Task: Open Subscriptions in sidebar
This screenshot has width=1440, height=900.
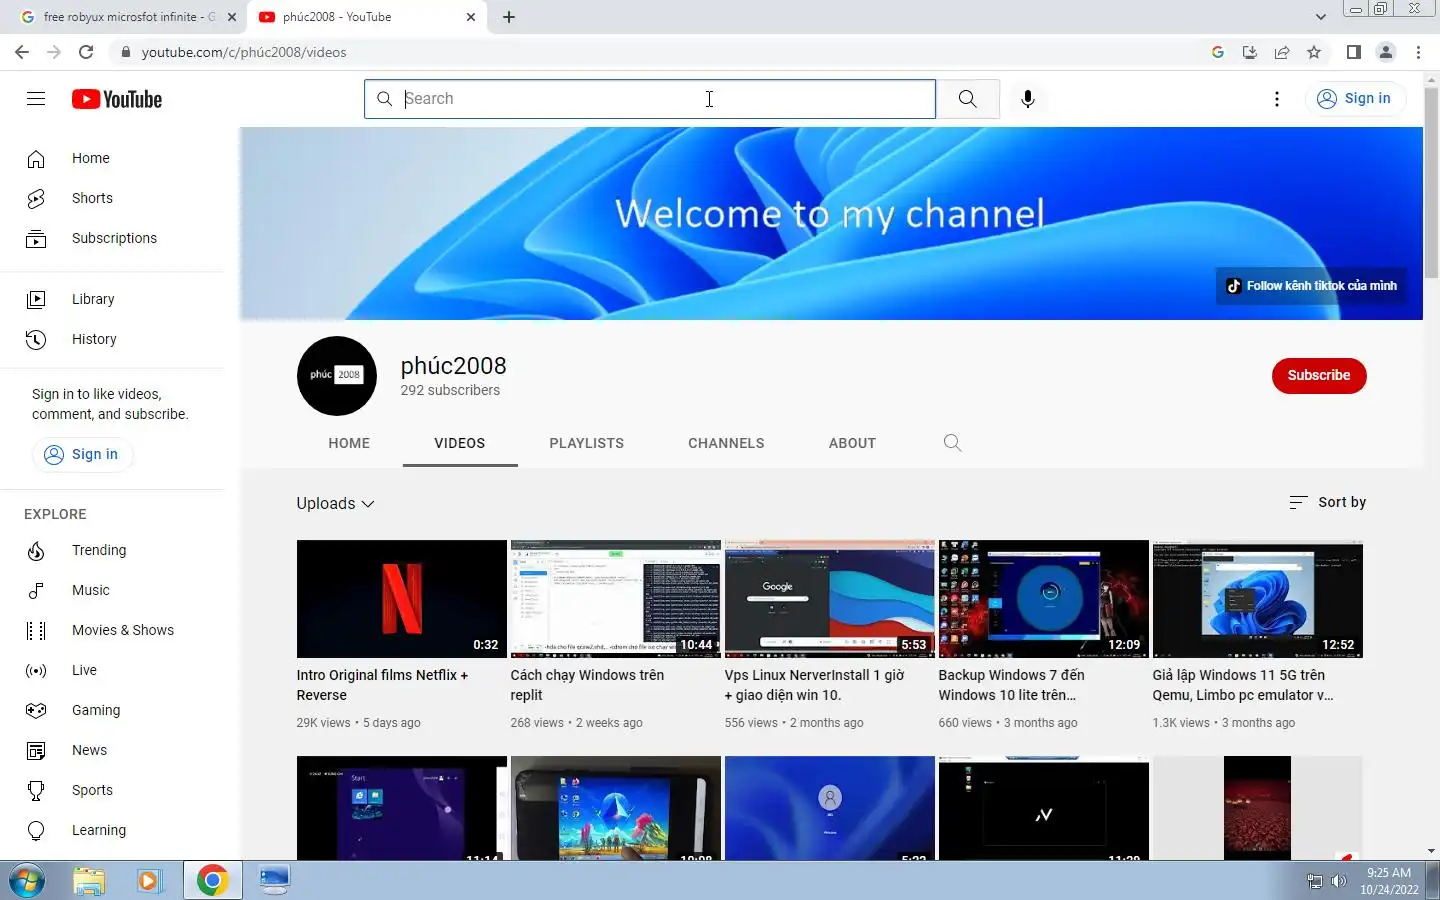Action: pyautogui.click(x=112, y=238)
